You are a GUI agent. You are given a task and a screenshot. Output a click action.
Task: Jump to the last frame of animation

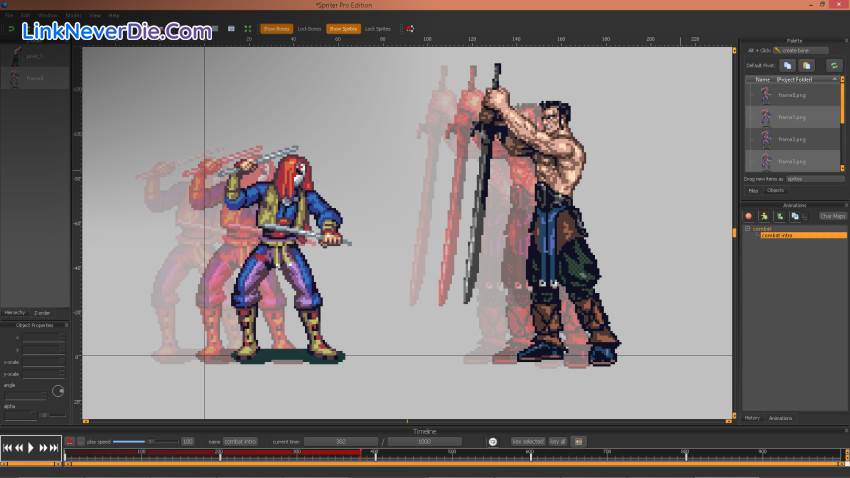pos(54,448)
